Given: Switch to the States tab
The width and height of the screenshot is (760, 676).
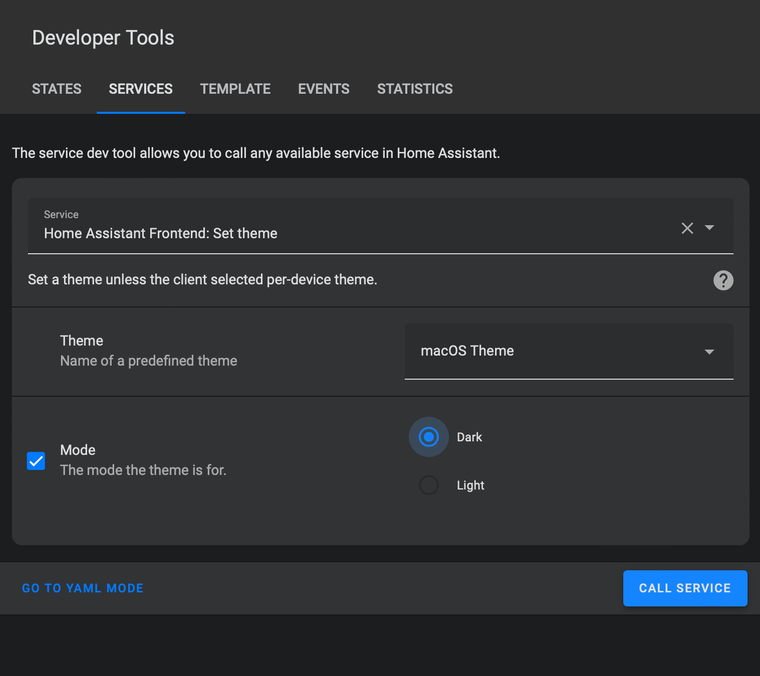Looking at the screenshot, I should (57, 89).
